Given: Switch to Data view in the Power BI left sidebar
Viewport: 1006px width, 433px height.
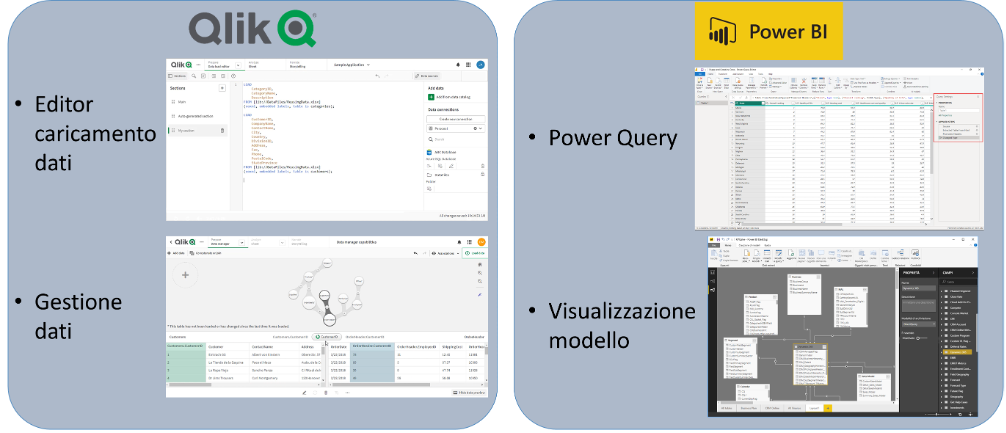Looking at the screenshot, I should [712, 281].
